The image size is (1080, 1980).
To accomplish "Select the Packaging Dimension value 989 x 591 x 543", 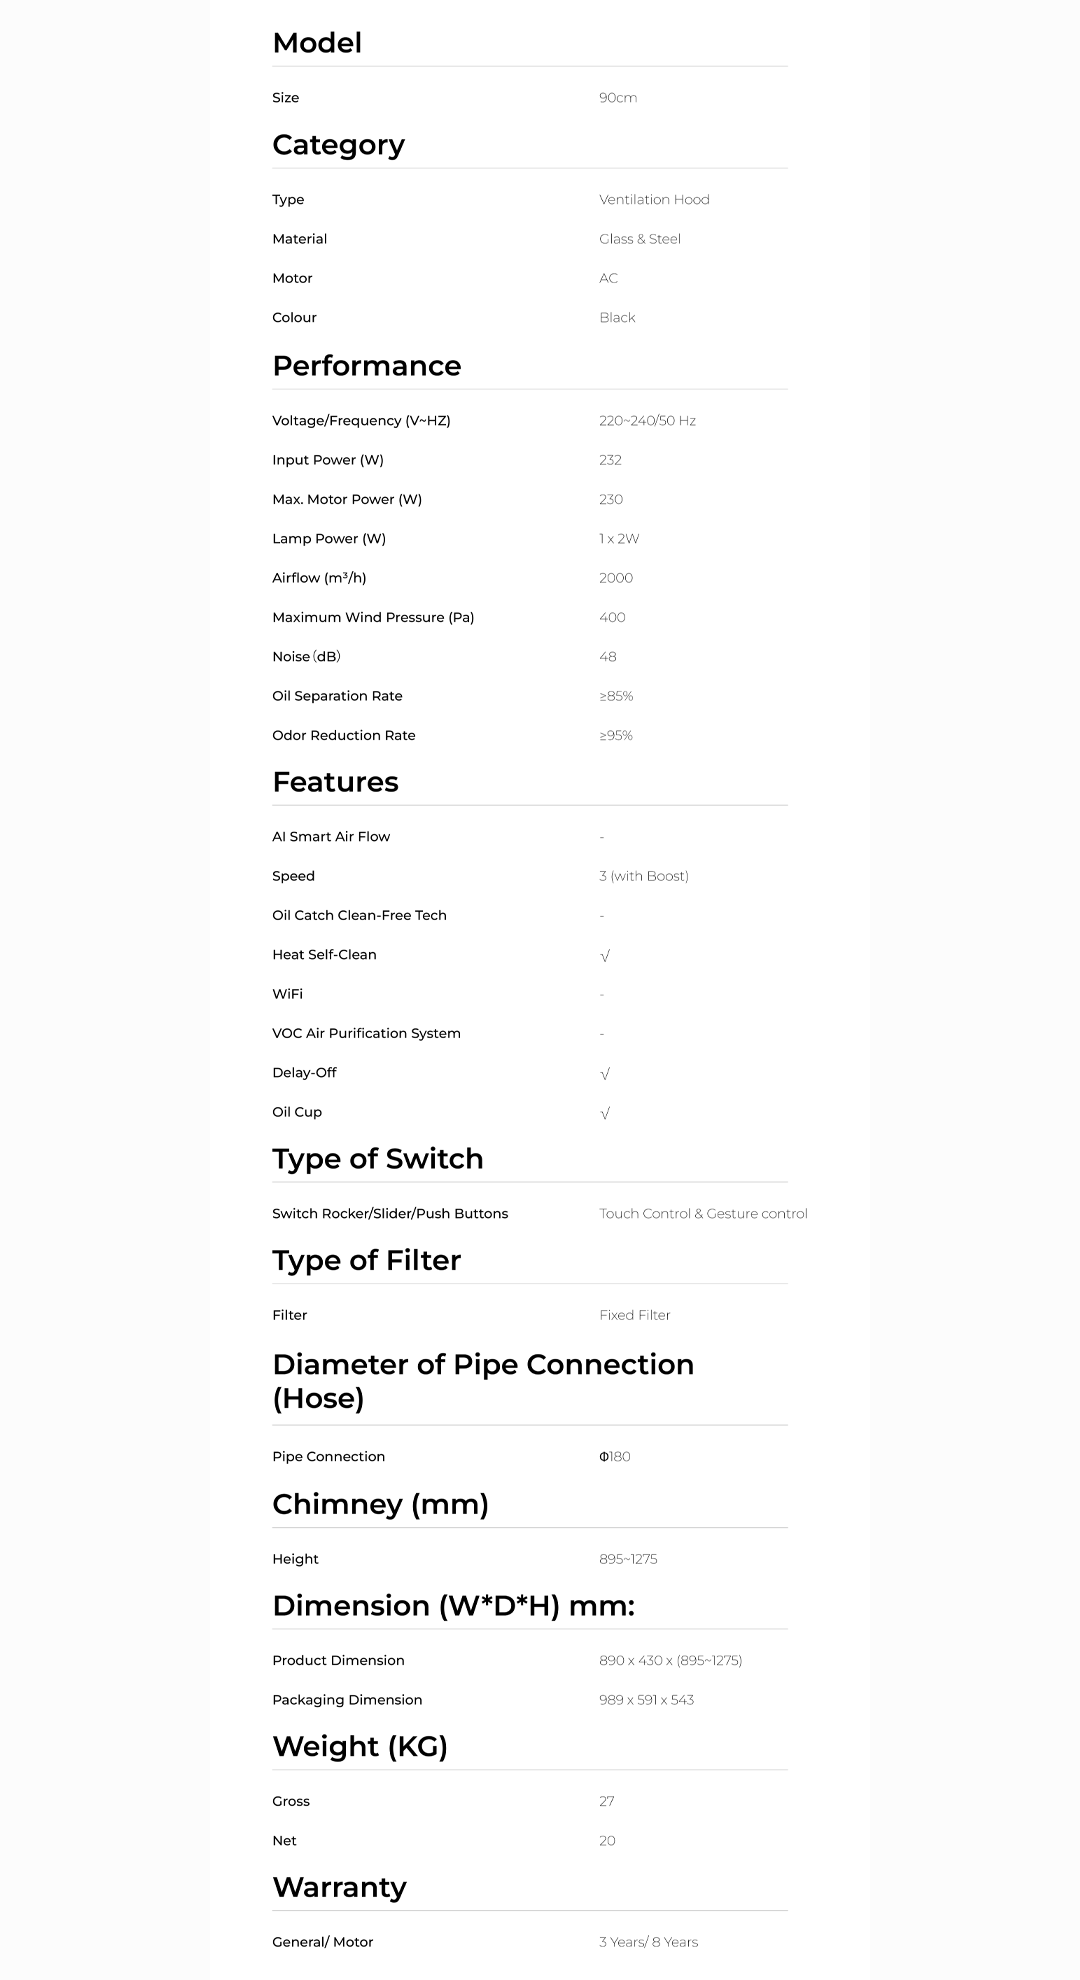I will coord(646,1700).
